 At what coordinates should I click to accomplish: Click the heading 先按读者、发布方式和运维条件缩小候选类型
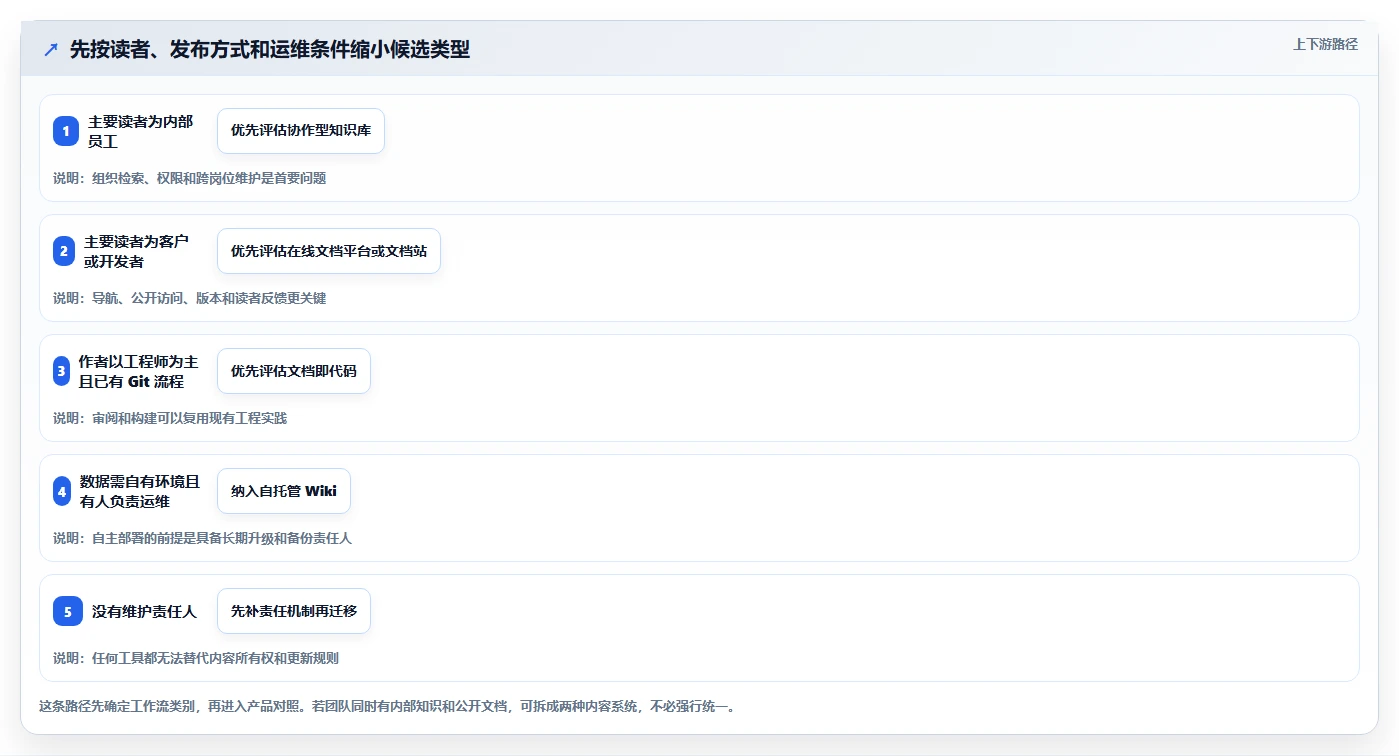270,50
